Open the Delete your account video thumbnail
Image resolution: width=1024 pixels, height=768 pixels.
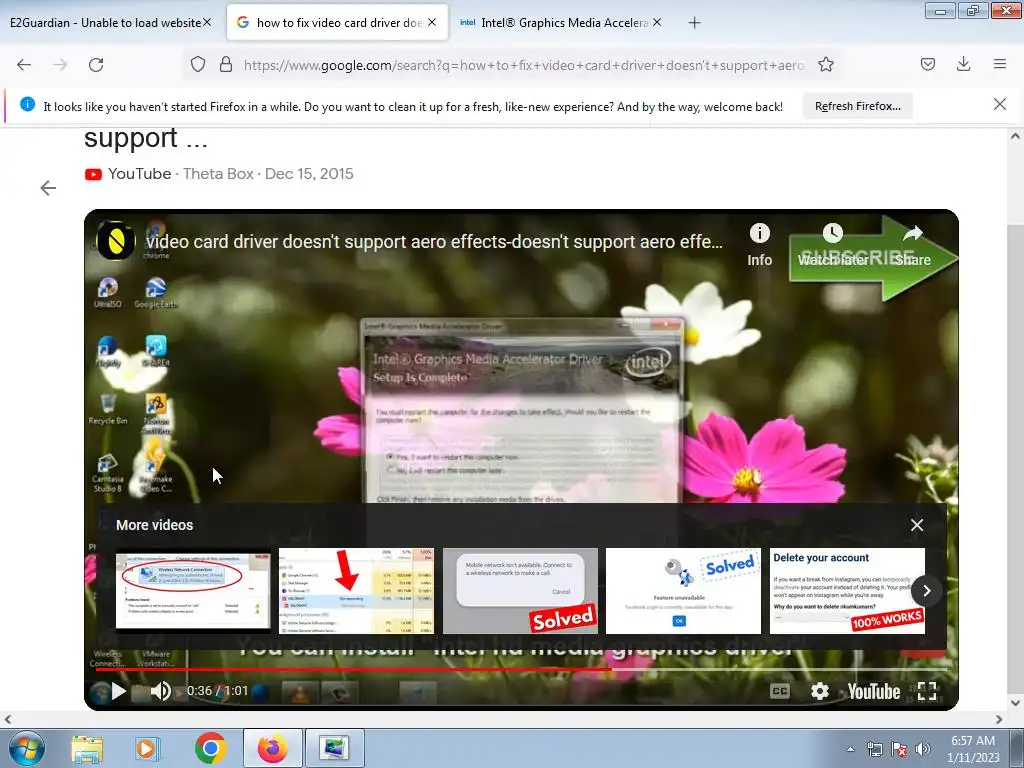(x=847, y=590)
